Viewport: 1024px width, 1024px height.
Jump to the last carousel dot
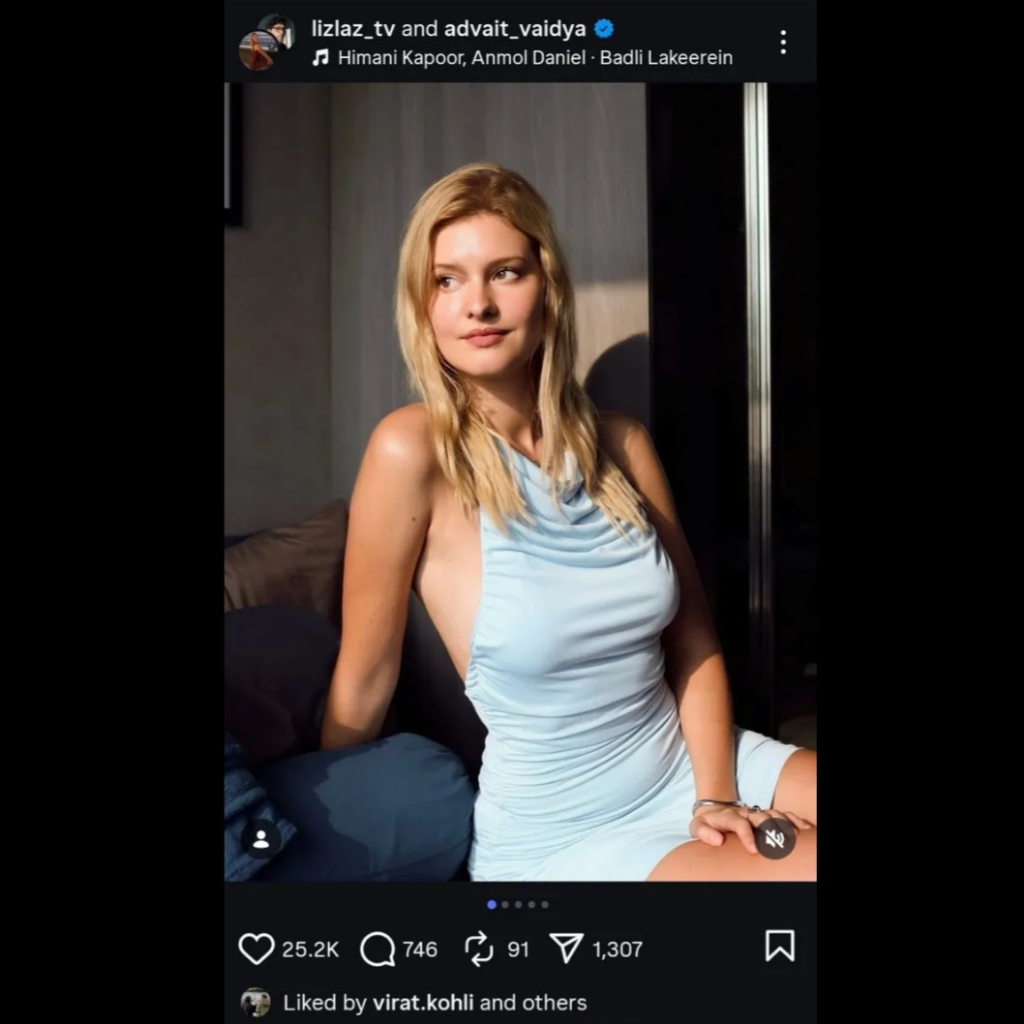[545, 904]
